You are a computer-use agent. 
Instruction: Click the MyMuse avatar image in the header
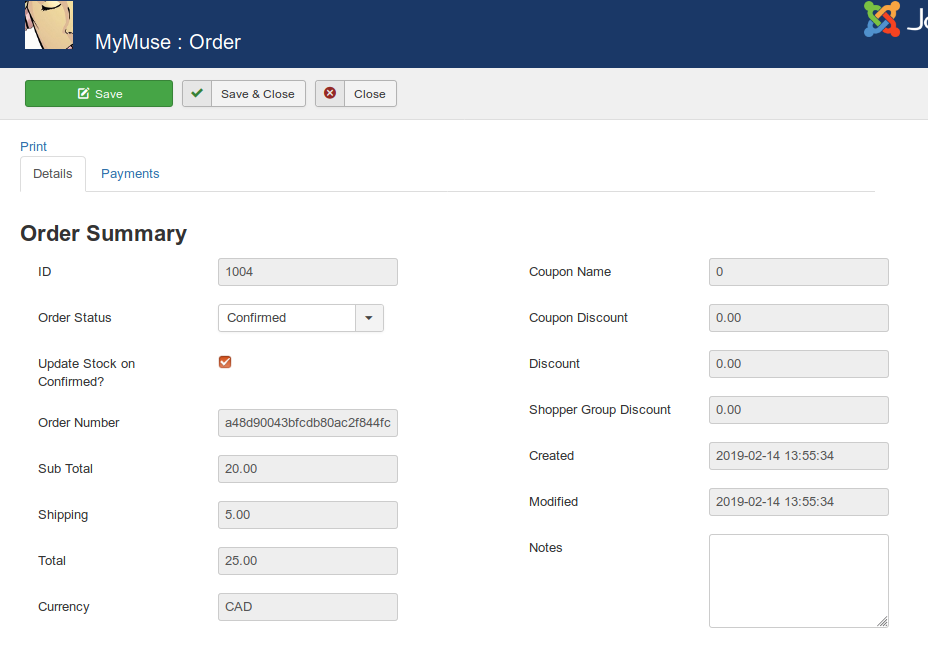point(48,24)
